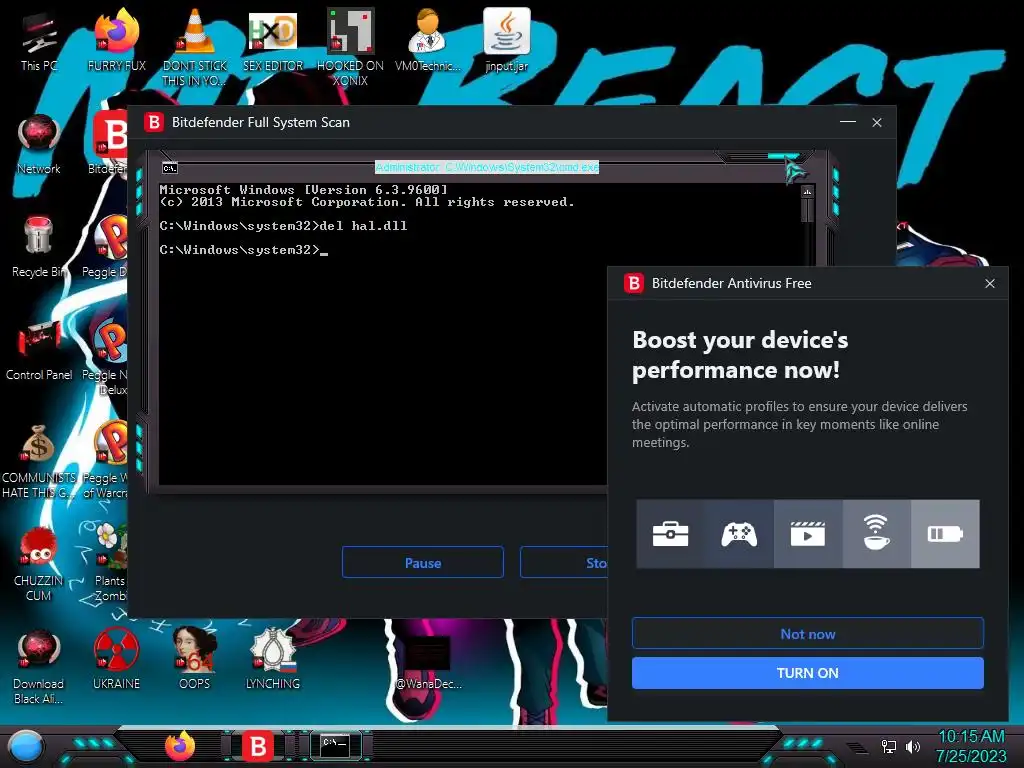This screenshot has width=1024, height=768.
Task: Open the This PC desktop icon
Action: point(39,42)
